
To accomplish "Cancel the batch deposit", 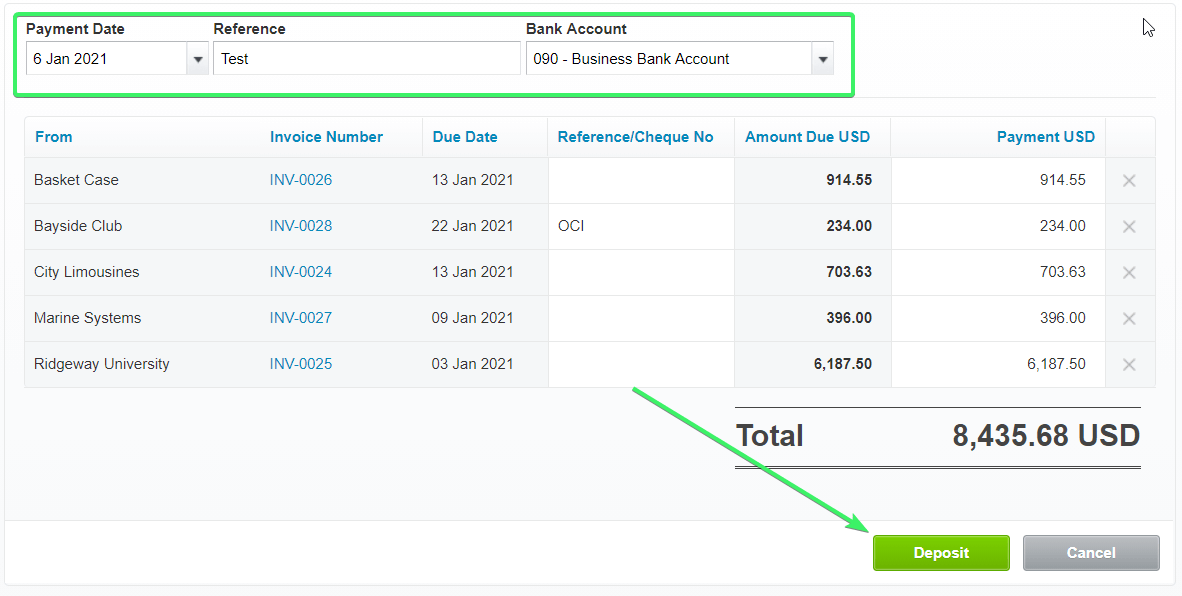I will click(1091, 552).
